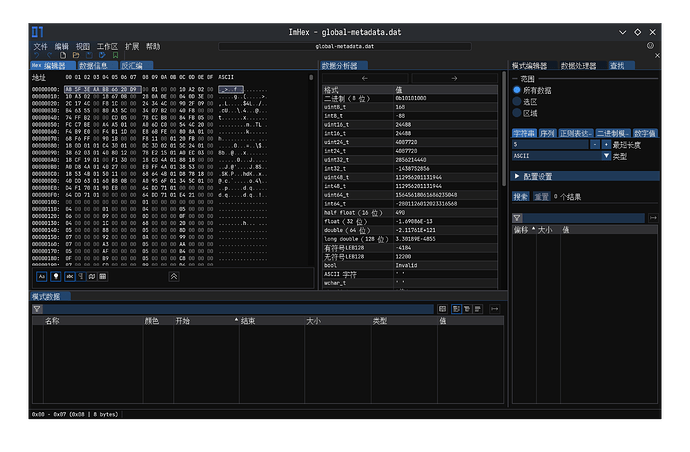The image size is (690, 452).
Task: Click the pattern data filter input field
Action: (238, 309)
